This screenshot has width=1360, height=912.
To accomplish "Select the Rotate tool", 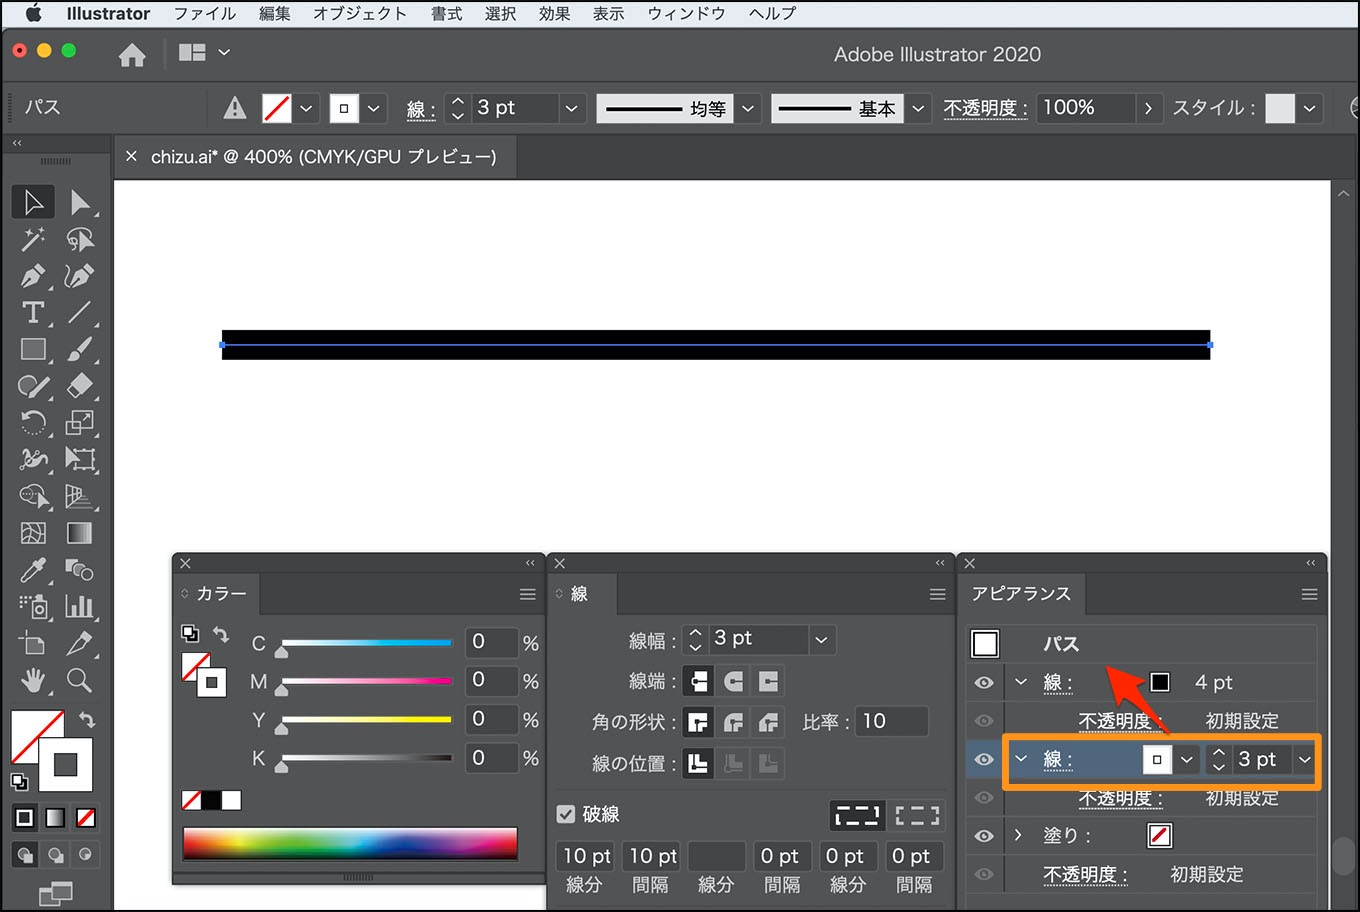I will click(33, 422).
